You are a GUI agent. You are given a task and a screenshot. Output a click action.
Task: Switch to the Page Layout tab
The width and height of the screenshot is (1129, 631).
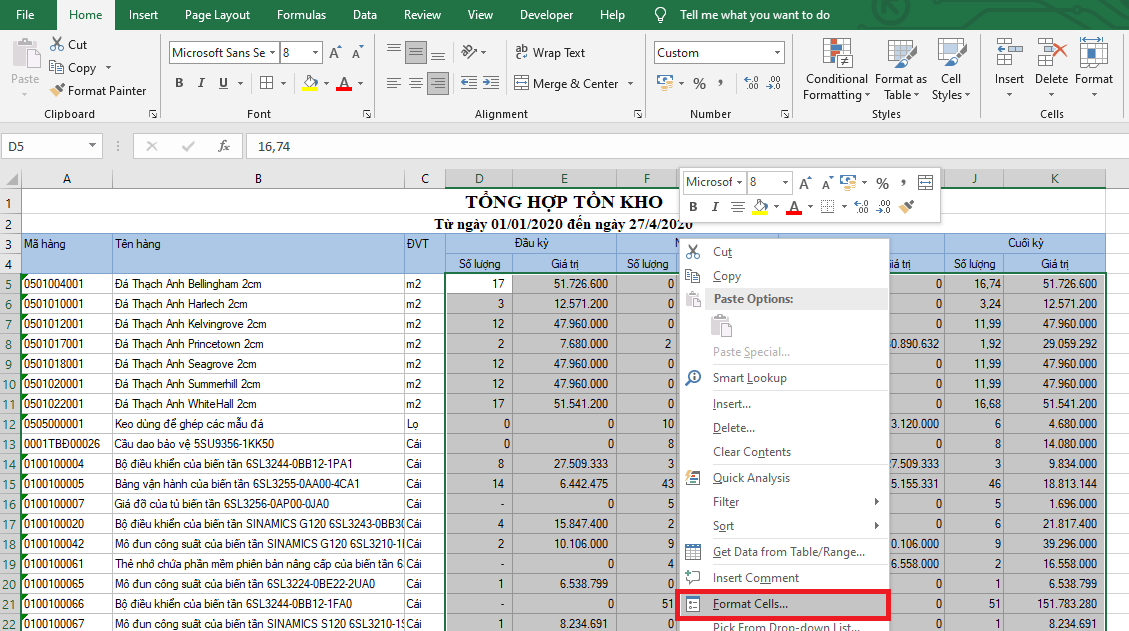[x=217, y=15]
